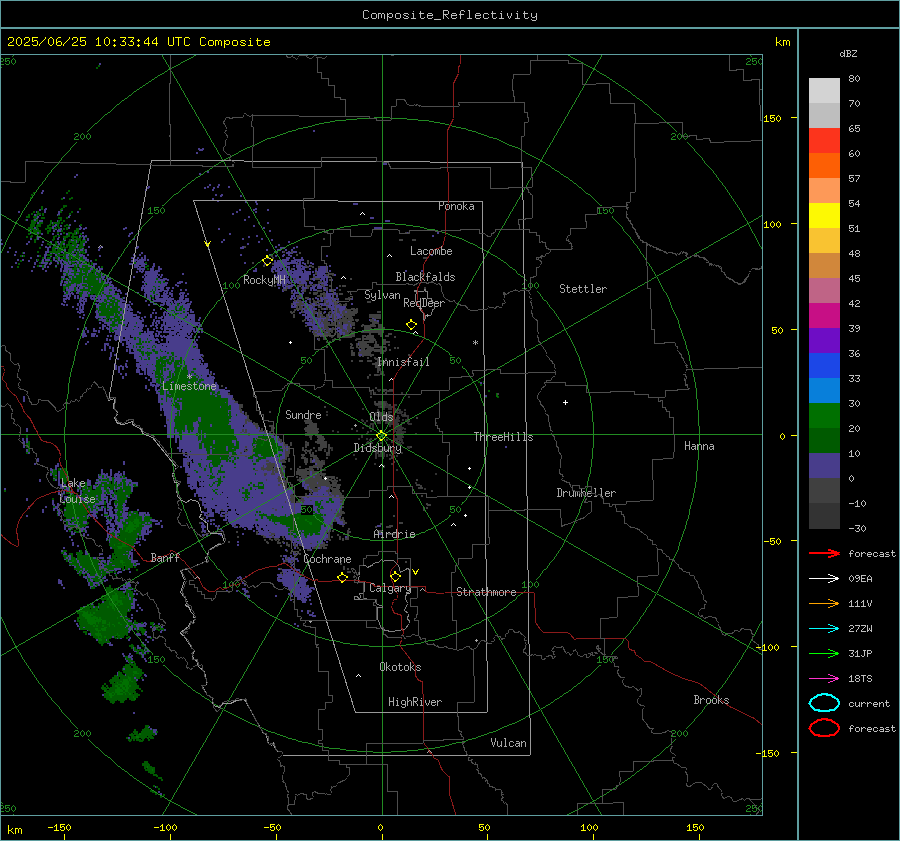Click the yellow diamond marker below RedDeer

[411, 325]
